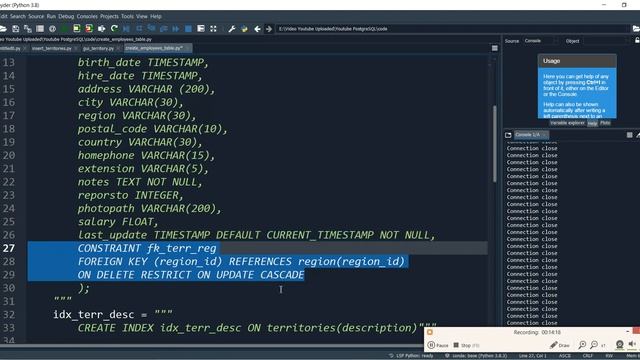
Task: Open the Source Console dropdown in Help pane
Action: click(541, 41)
